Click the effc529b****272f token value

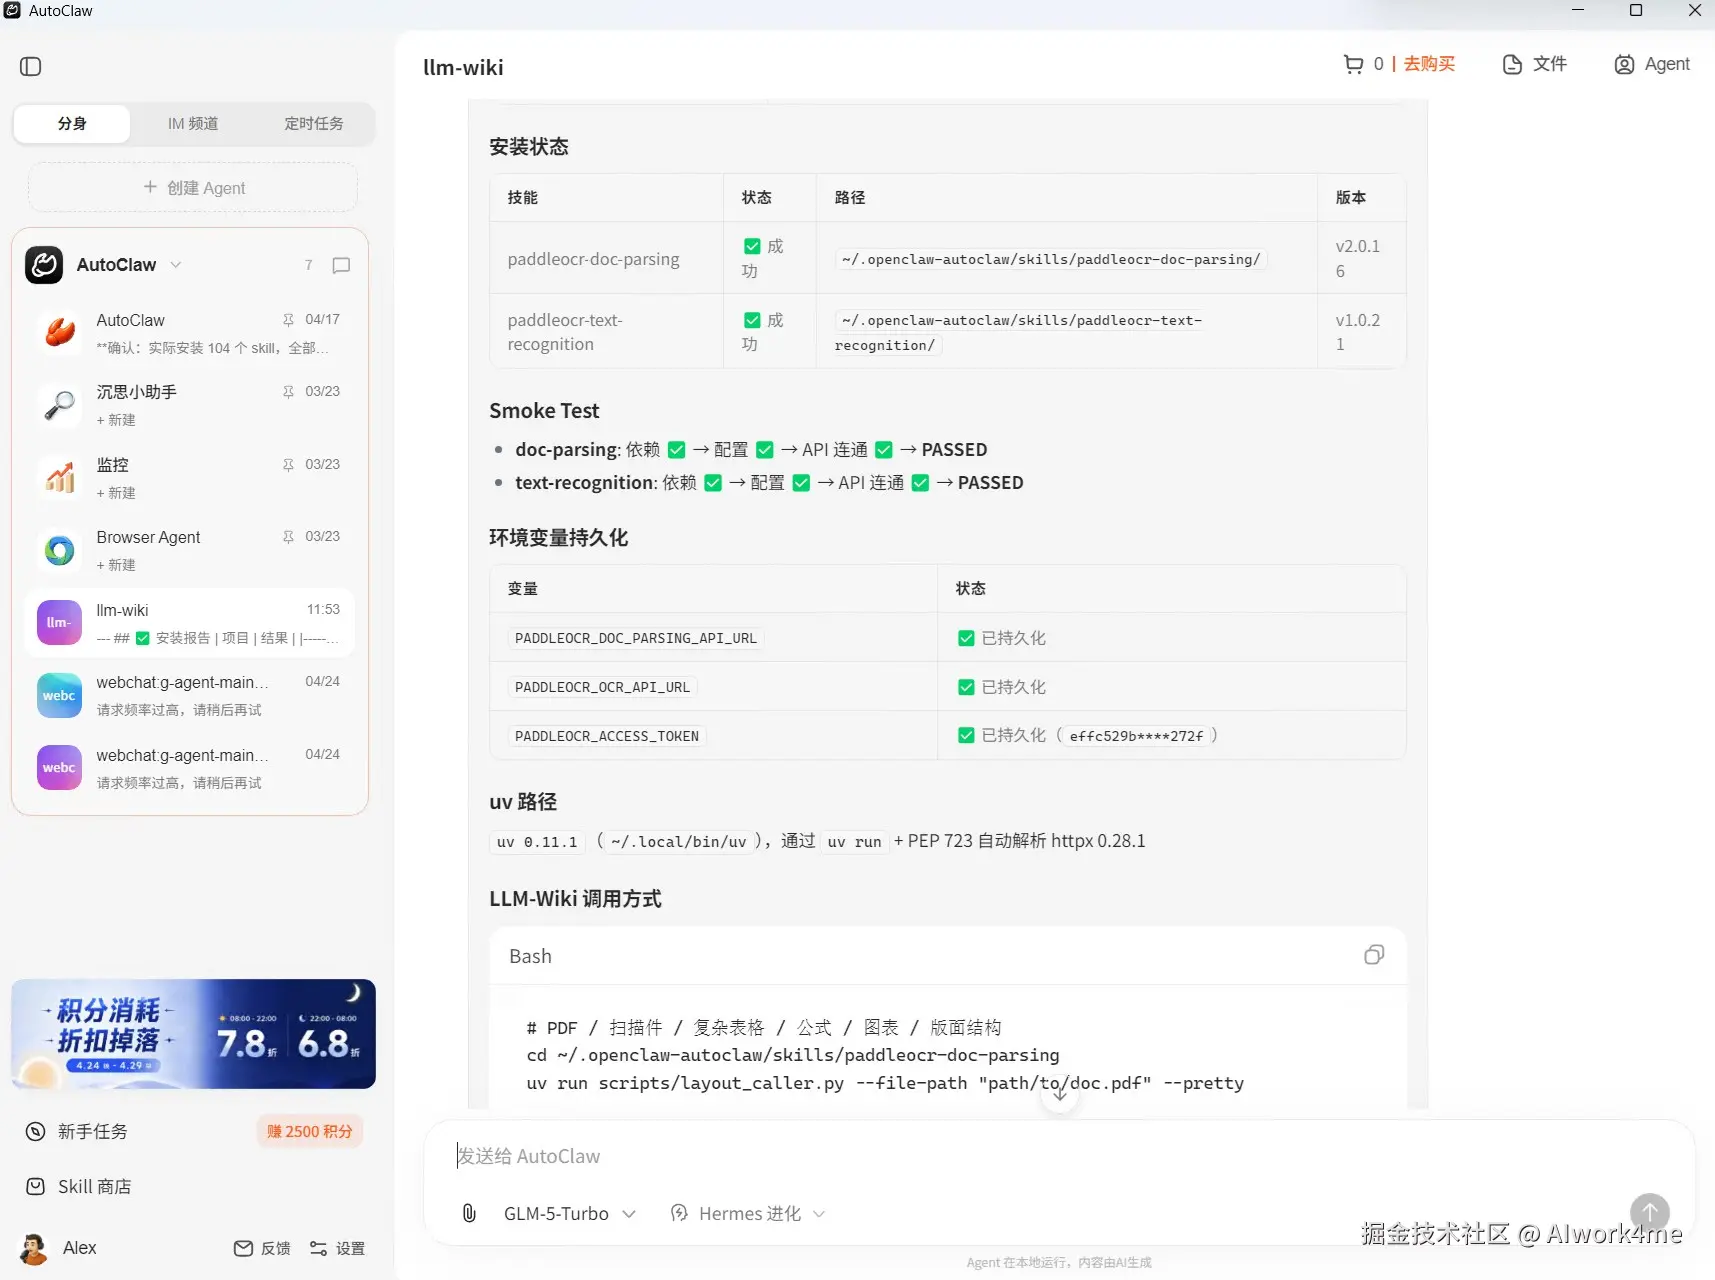point(1136,736)
